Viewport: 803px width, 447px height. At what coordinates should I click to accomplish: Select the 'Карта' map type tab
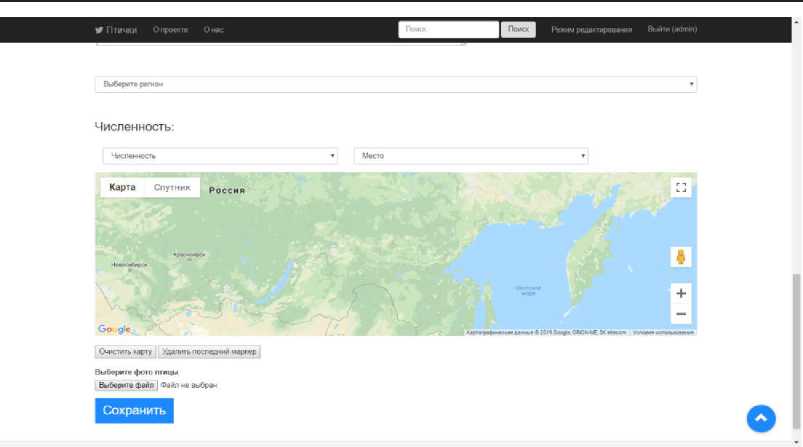tap(122, 187)
